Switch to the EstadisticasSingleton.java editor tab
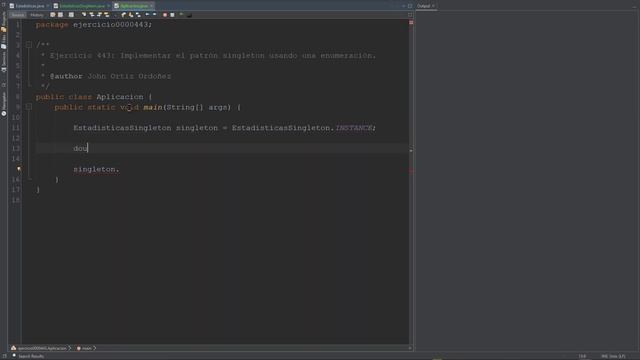640x360 pixels. point(82,6)
